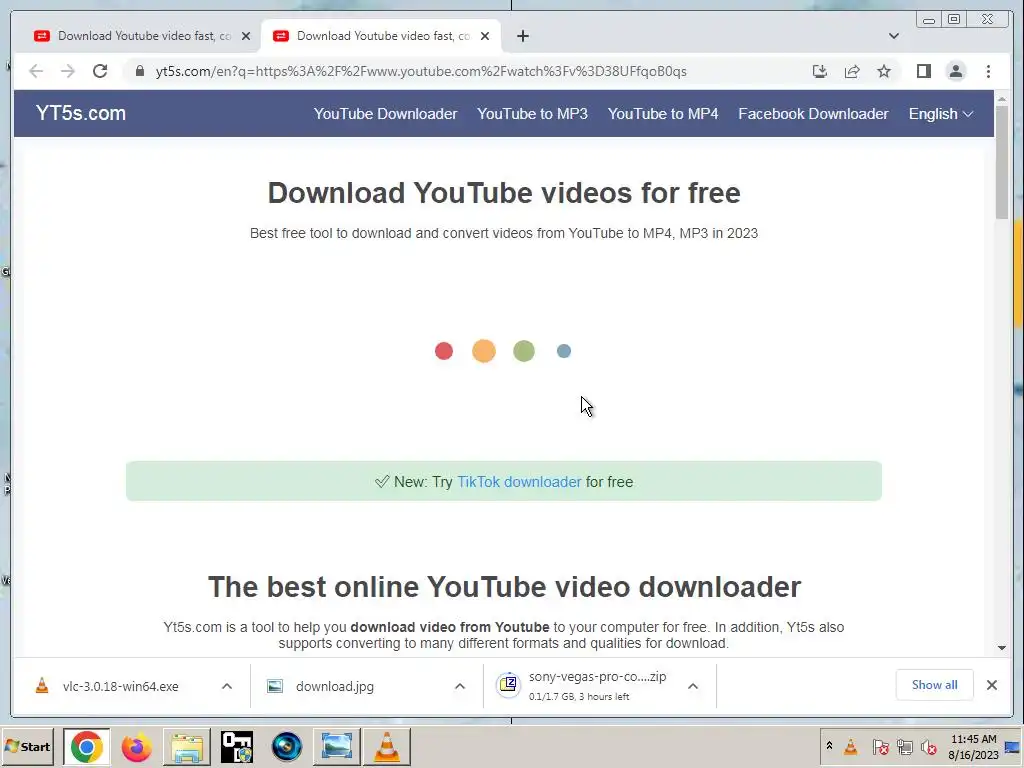Click the Chrome taskbar icon

click(86, 746)
